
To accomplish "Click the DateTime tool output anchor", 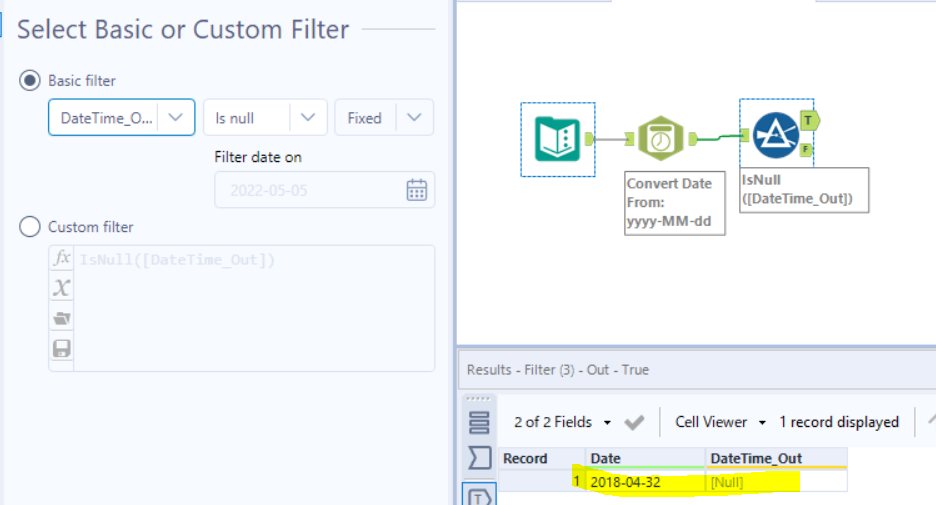I will click(692, 139).
